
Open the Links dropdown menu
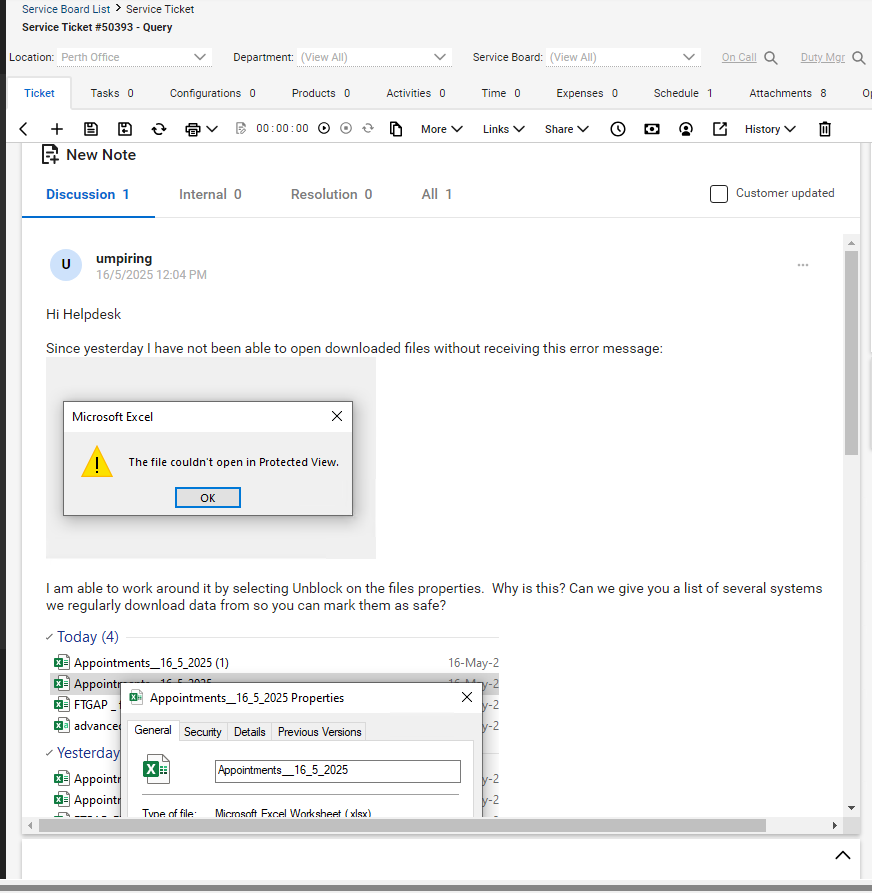click(x=503, y=129)
